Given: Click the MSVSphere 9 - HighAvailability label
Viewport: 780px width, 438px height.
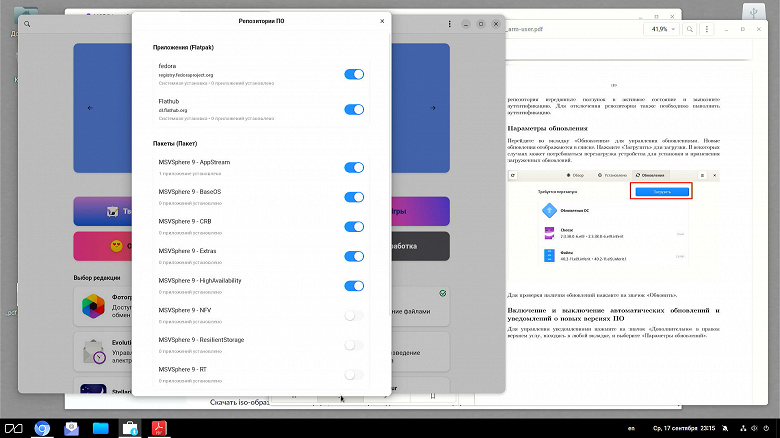Looking at the screenshot, I should click(199, 281).
